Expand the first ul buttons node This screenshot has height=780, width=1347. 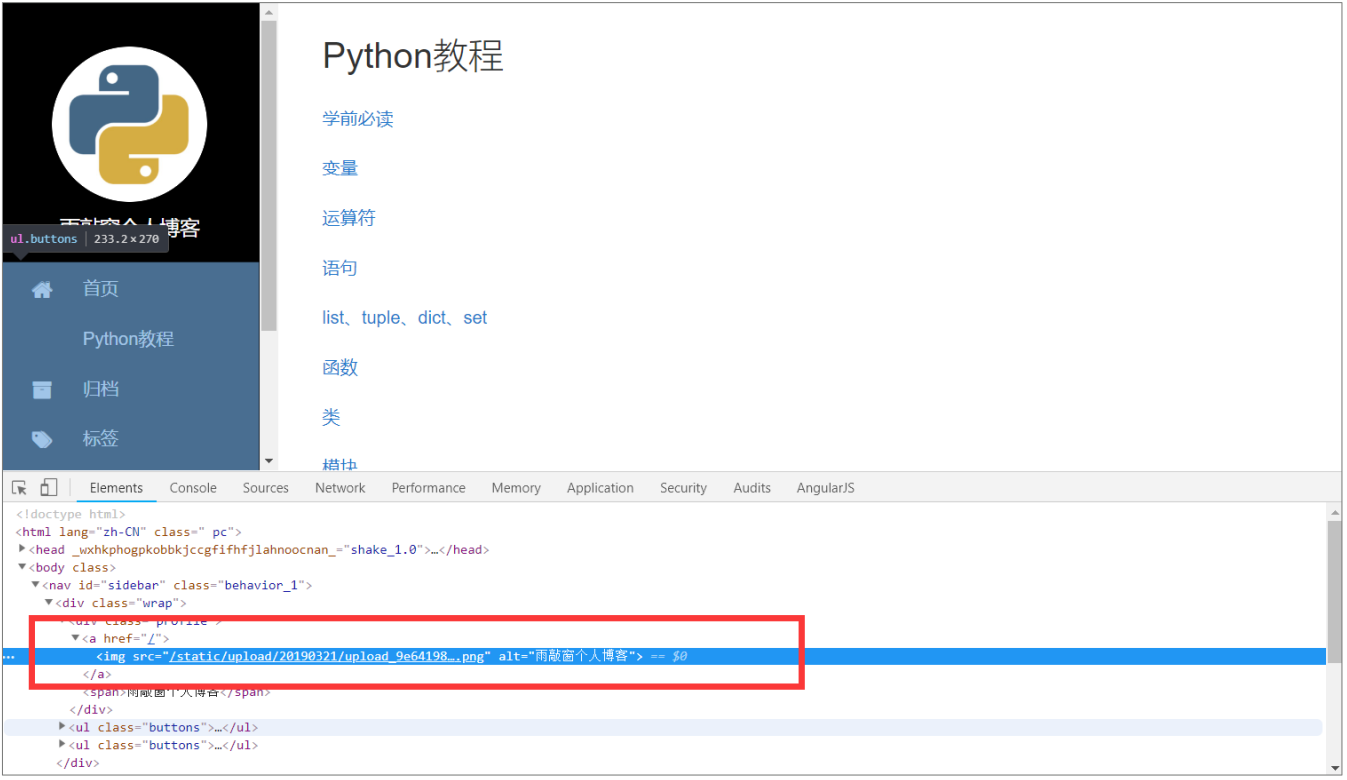pyautogui.click(x=63, y=727)
